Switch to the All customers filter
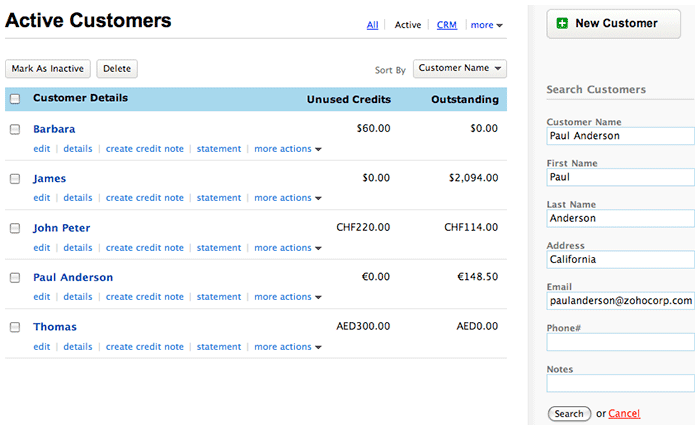 pos(372,25)
